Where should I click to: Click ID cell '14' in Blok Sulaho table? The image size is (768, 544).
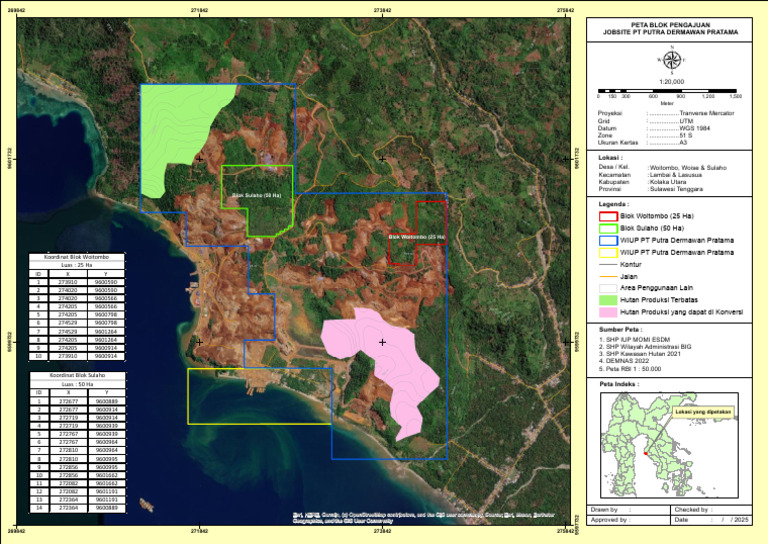coord(39,508)
